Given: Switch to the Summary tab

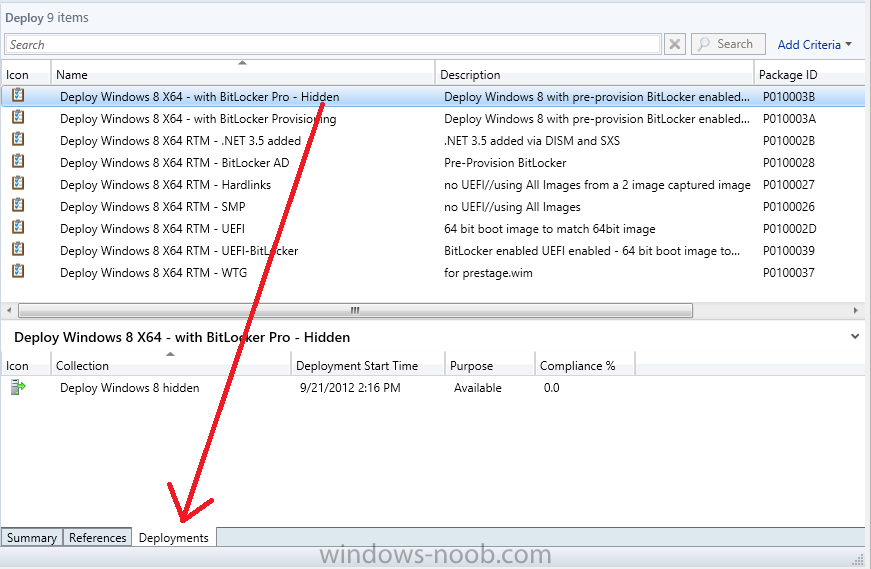Looking at the screenshot, I should [x=32, y=537].
